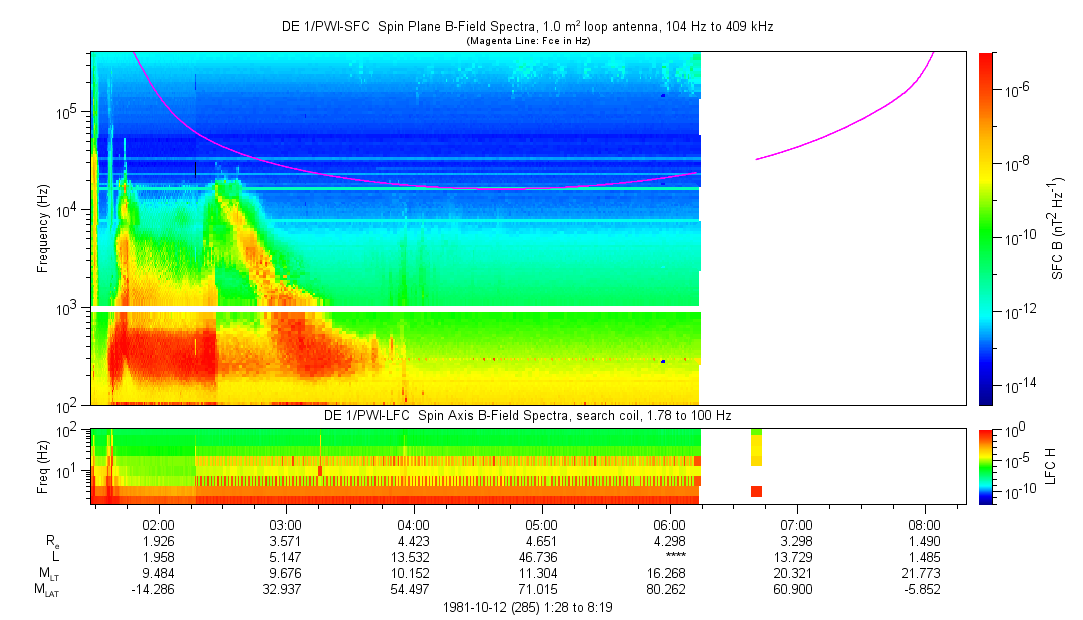1083x620 pixels.
Task: Click the MLAT row label
Action: [x=44, y=588]
